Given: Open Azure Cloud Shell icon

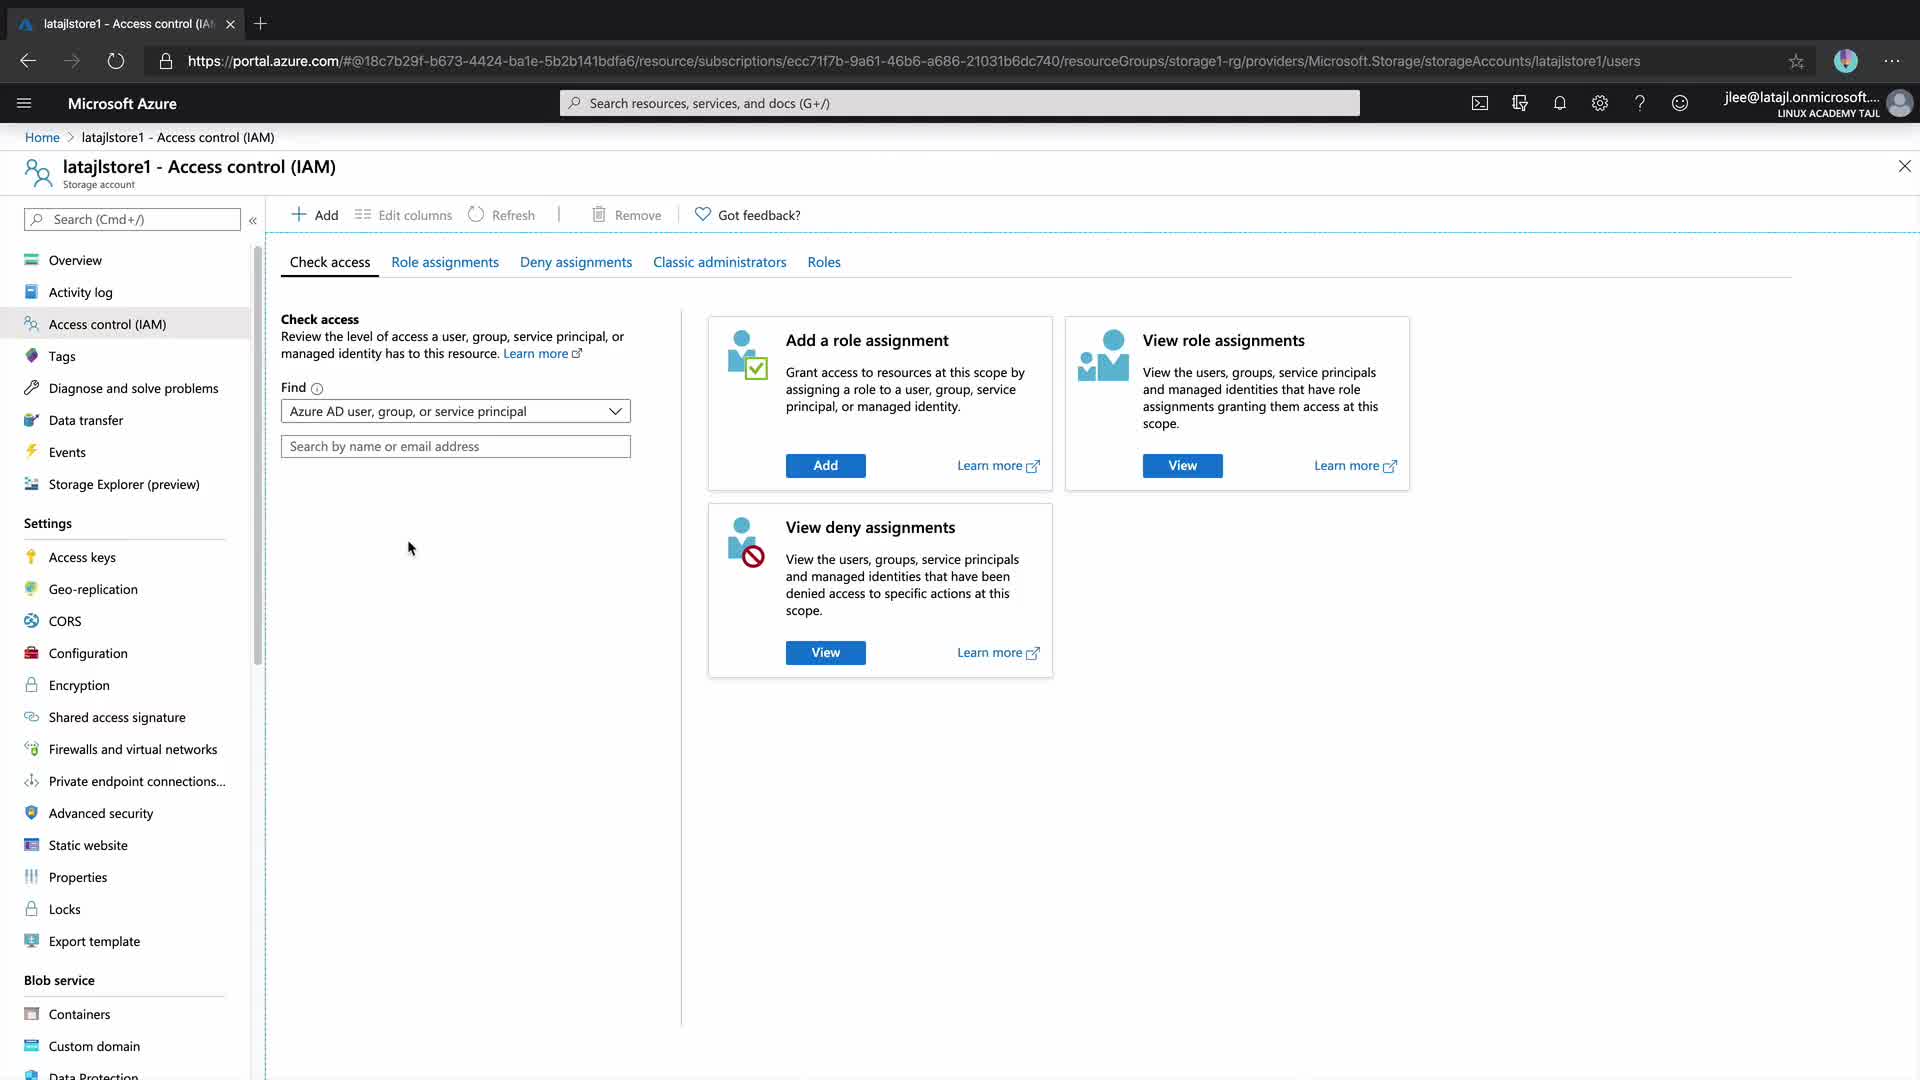Looking at the screenshot, I should point(1479,103).
